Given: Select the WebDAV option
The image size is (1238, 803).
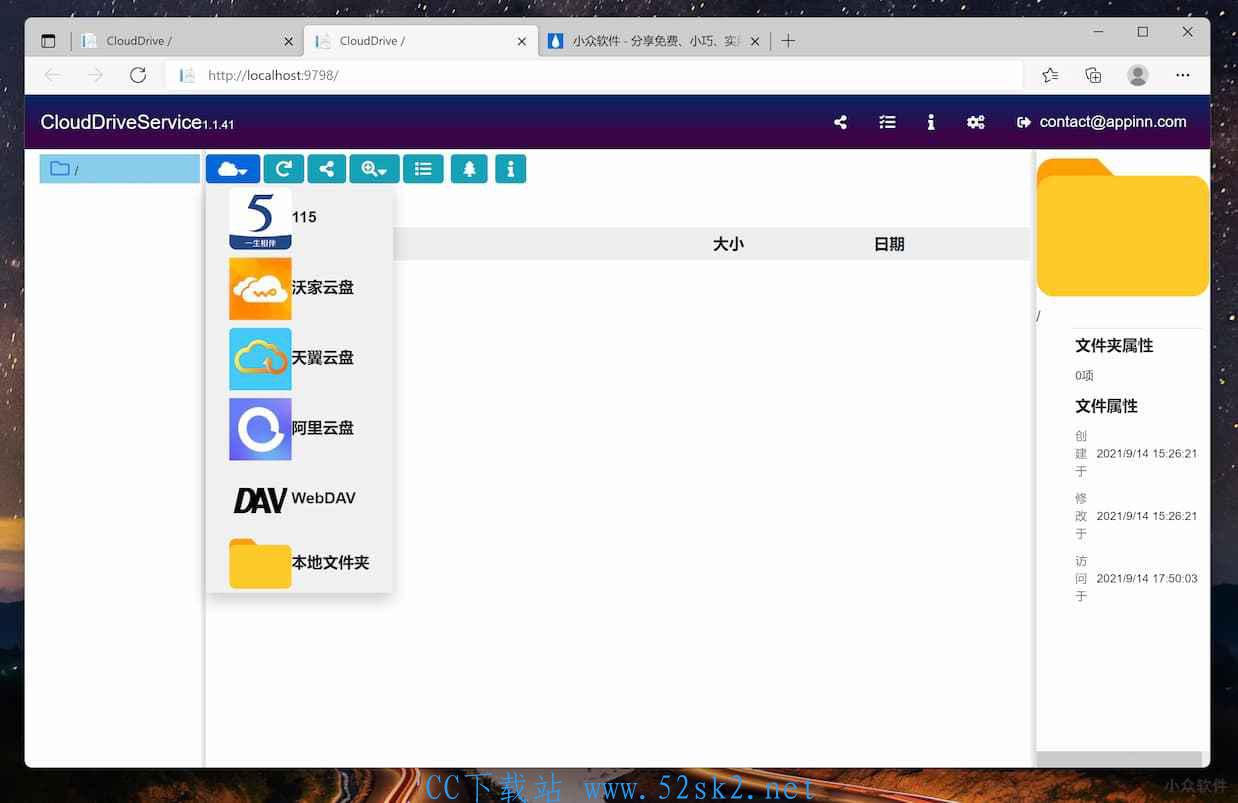Looking at the screenshot, I should point(298,498).
